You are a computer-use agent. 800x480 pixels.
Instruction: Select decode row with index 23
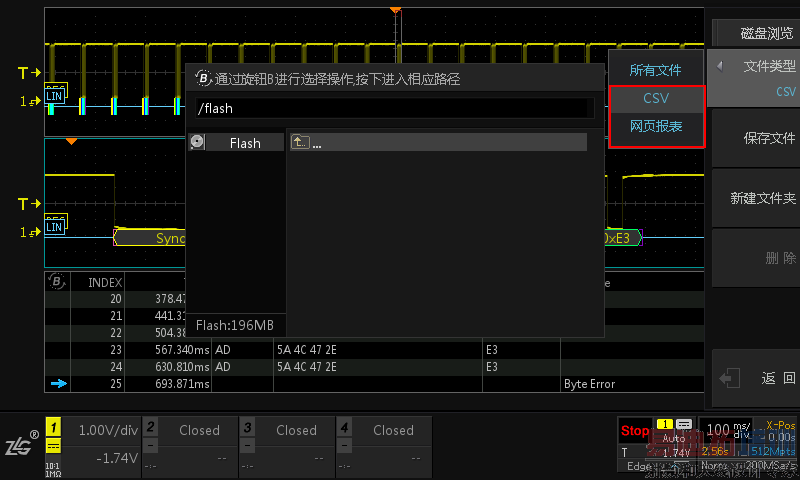pos(374,350)
